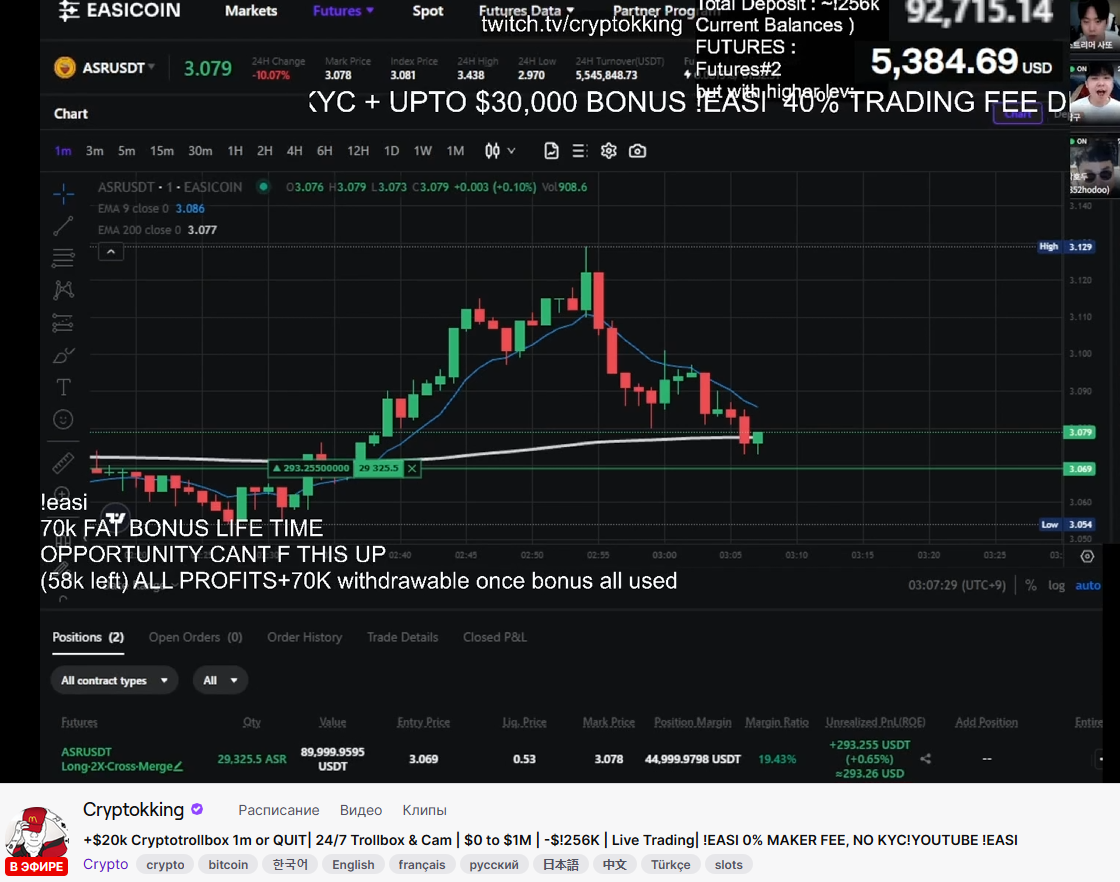The width and height of the screenshot is (1120, 882).
Task: Open the chart list layout icon
Action: (x=579, y=151)
